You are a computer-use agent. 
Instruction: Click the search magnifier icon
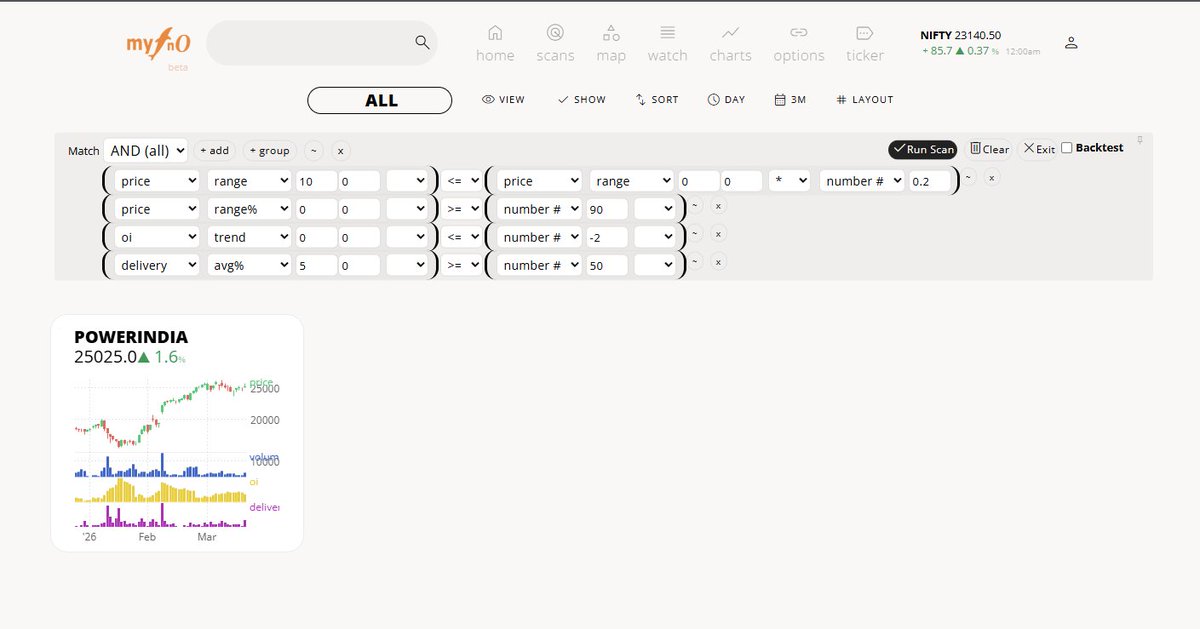422,42
